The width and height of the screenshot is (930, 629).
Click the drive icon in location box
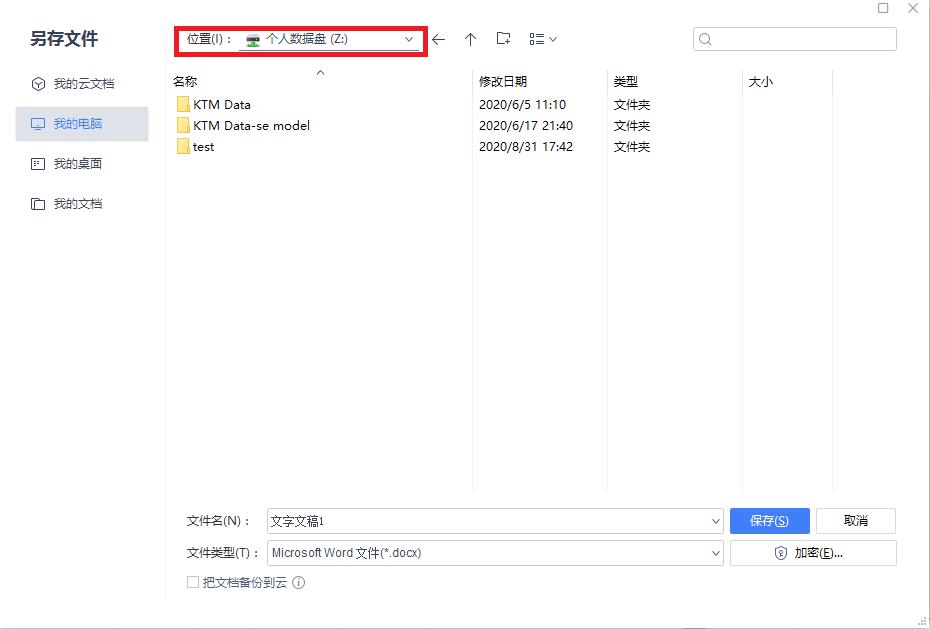(x=253, y=40)
